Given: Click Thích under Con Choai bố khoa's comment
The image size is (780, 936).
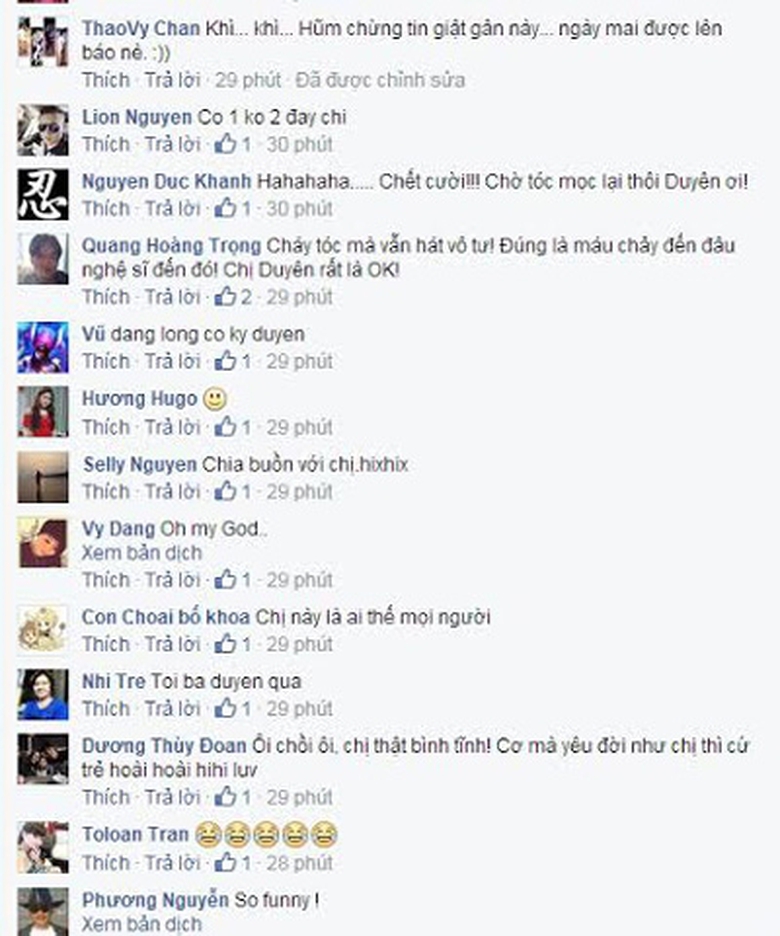Looking at the screenshot, I should [x=106, y=645].
